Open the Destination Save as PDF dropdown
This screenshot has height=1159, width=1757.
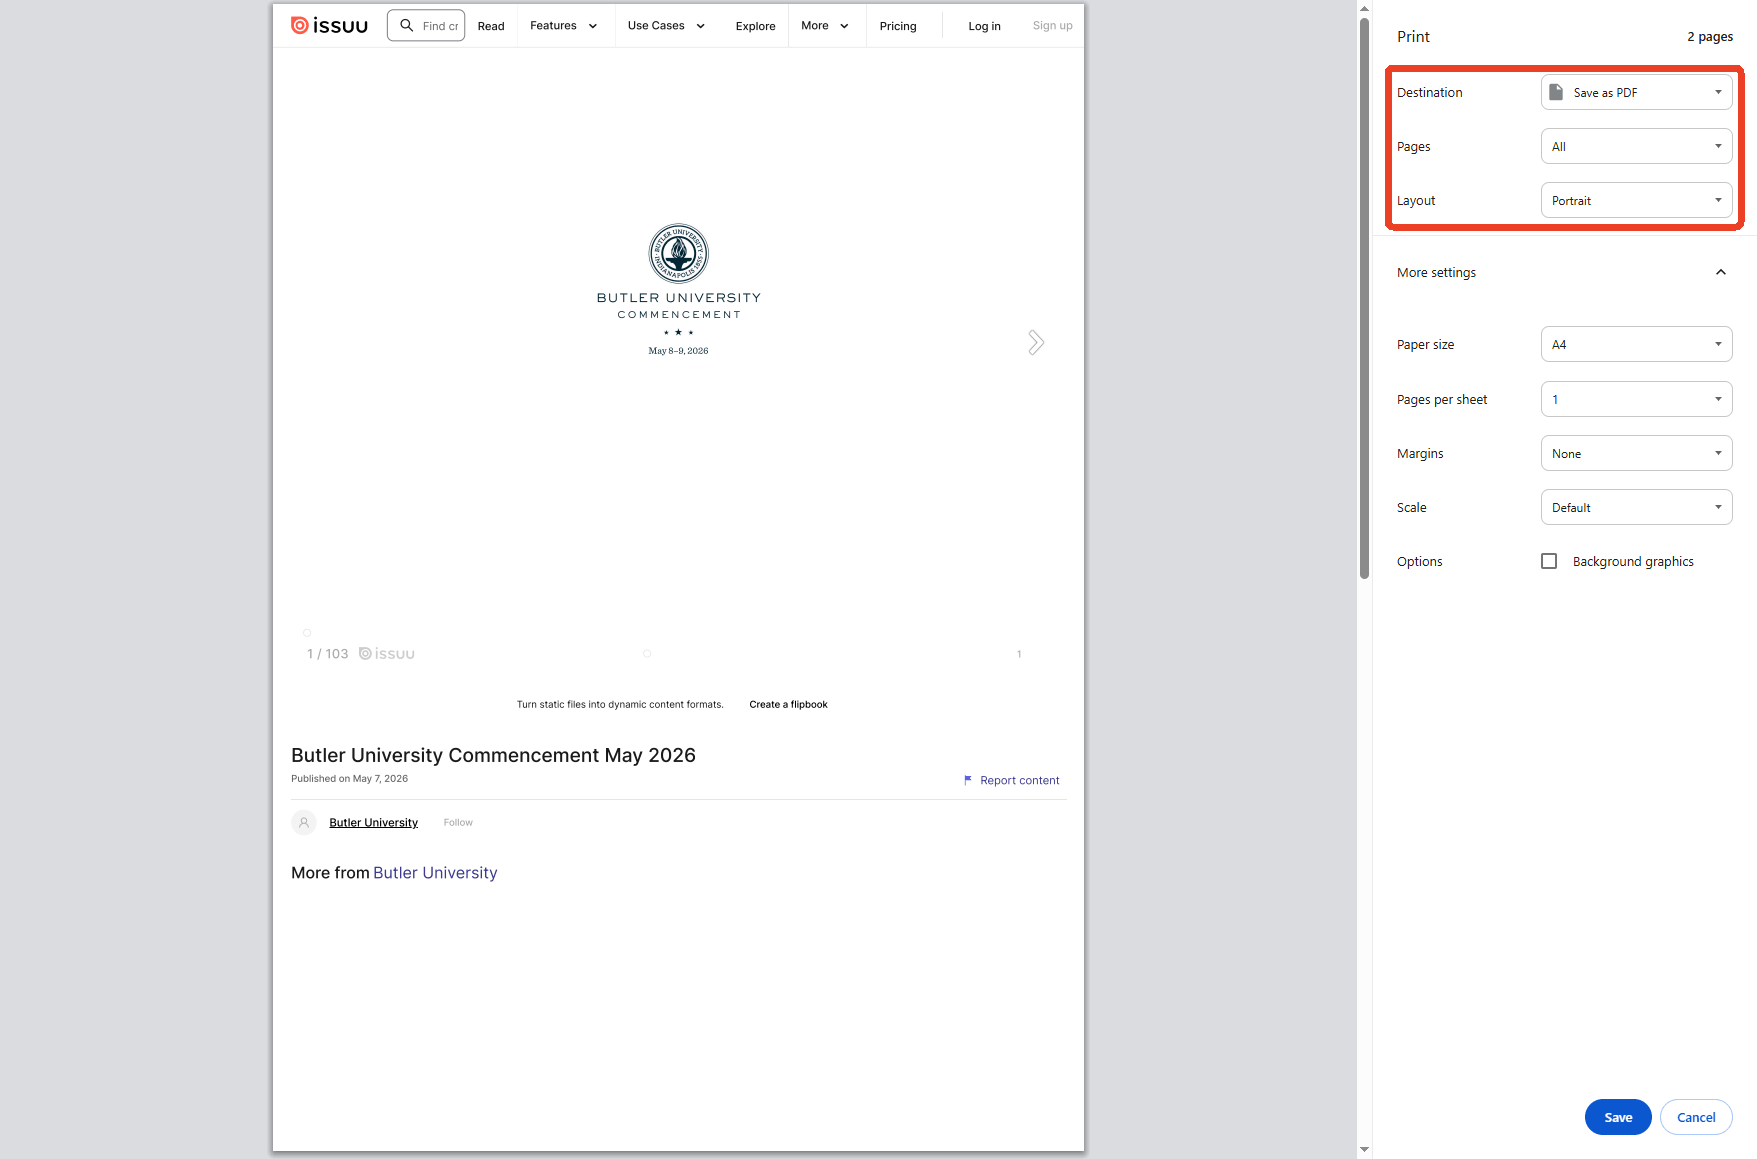1636,92
